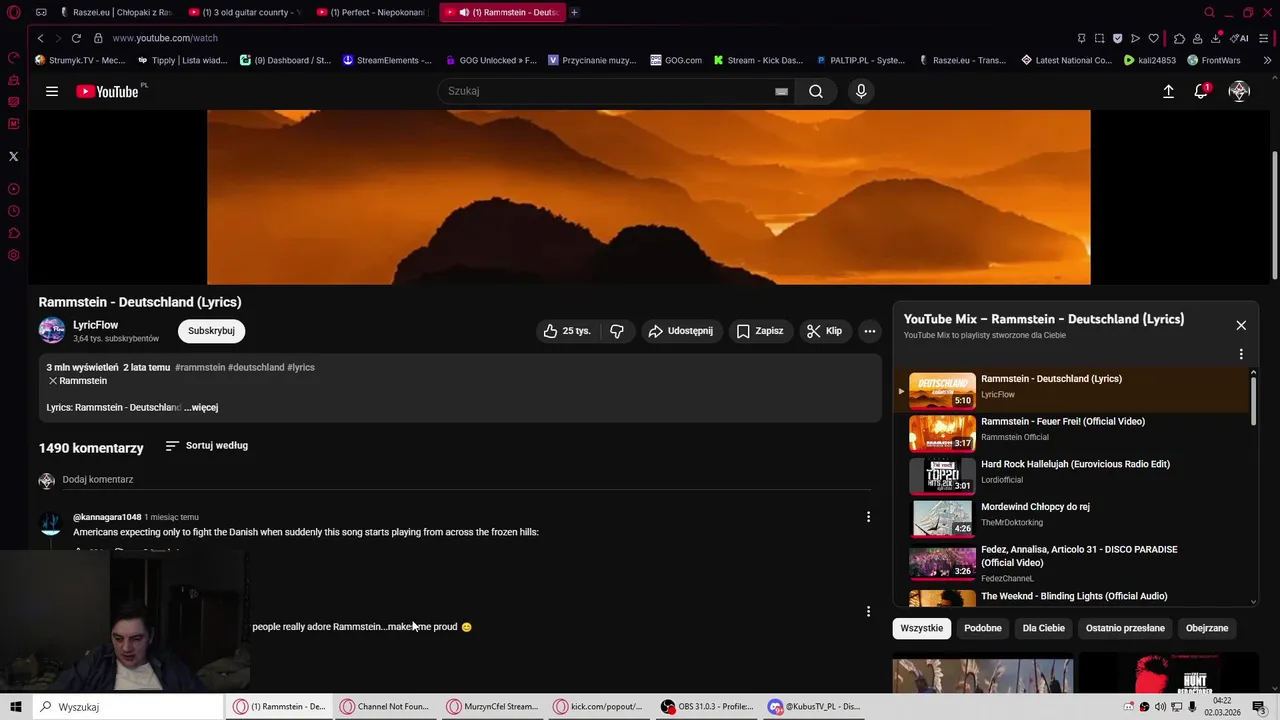Open Opera AI assistant icon
This screenshot has height=720, width=1280.
point(1239,38)
